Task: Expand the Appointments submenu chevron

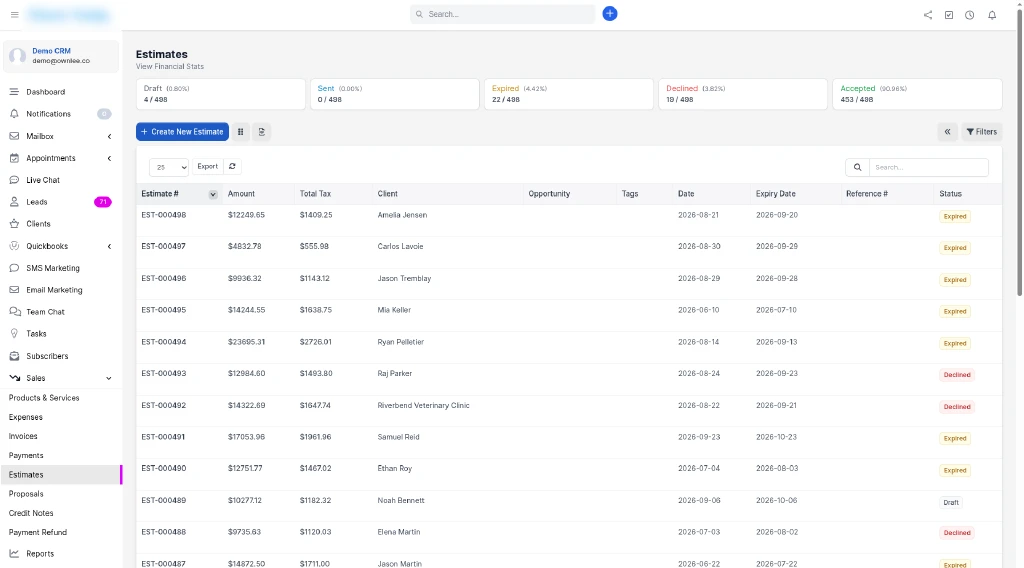Action: [x=109, y=158]
